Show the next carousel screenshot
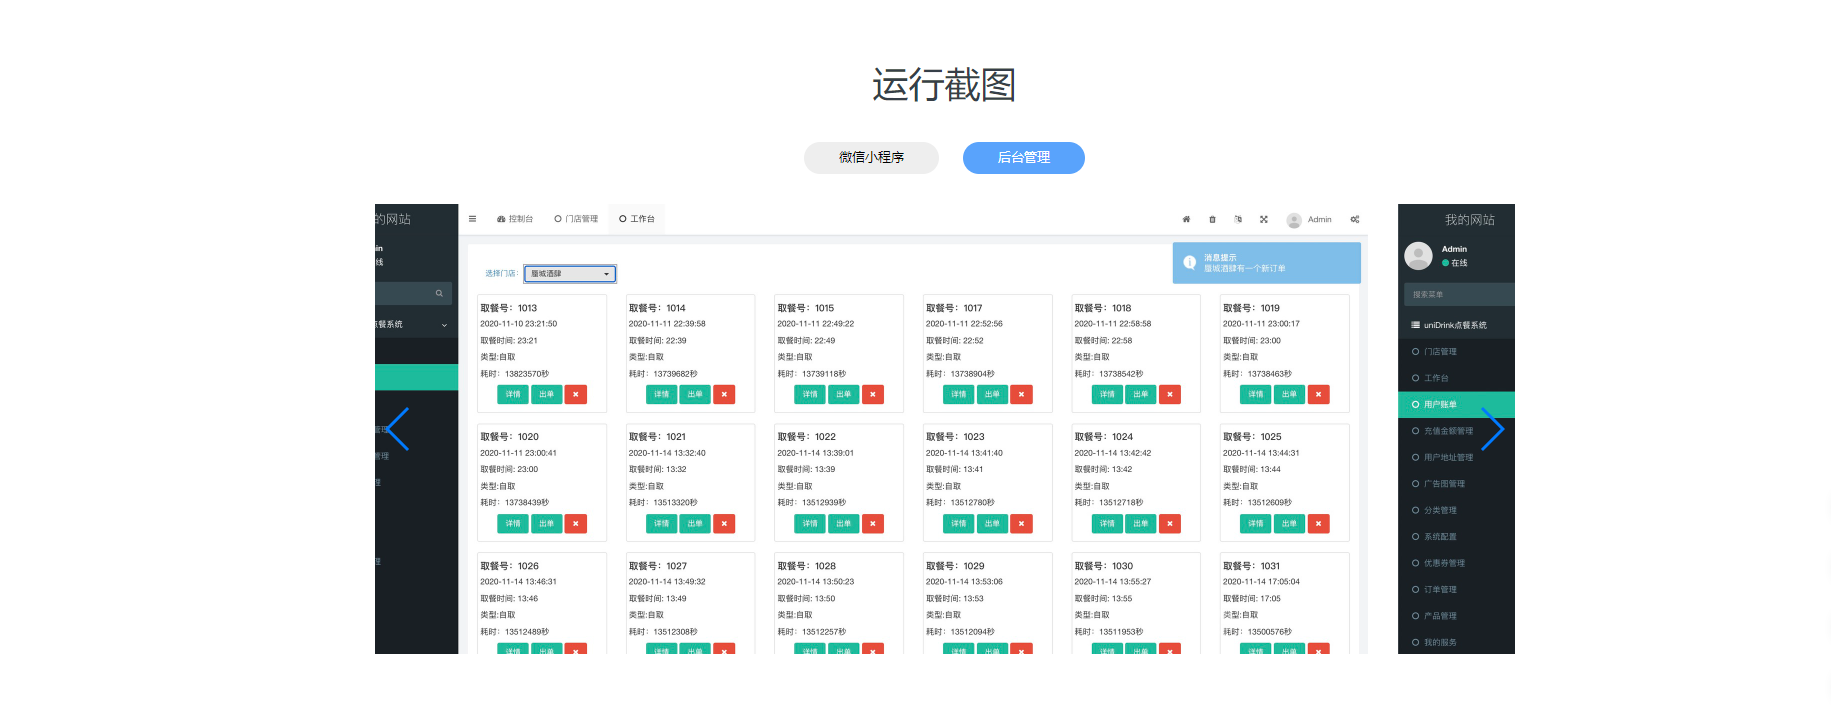This screenshot has height=720, width=1831. tap(1492, 429)
